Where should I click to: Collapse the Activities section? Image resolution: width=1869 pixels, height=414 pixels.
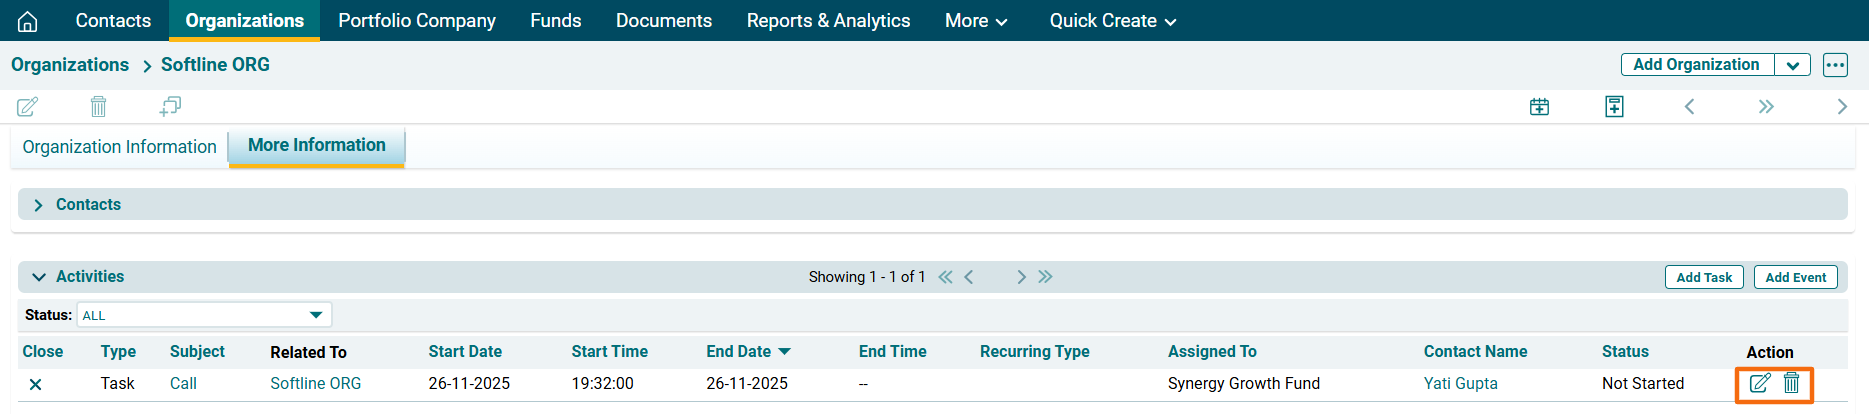(x=39, y=277)
